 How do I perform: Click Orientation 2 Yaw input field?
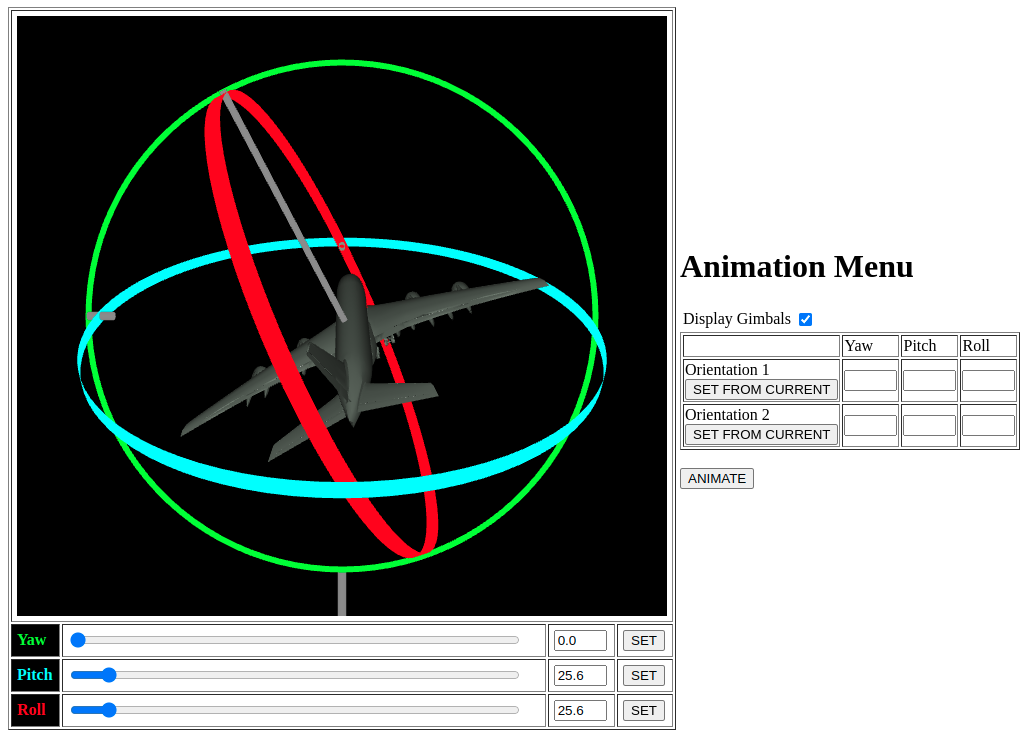[870, 425]
